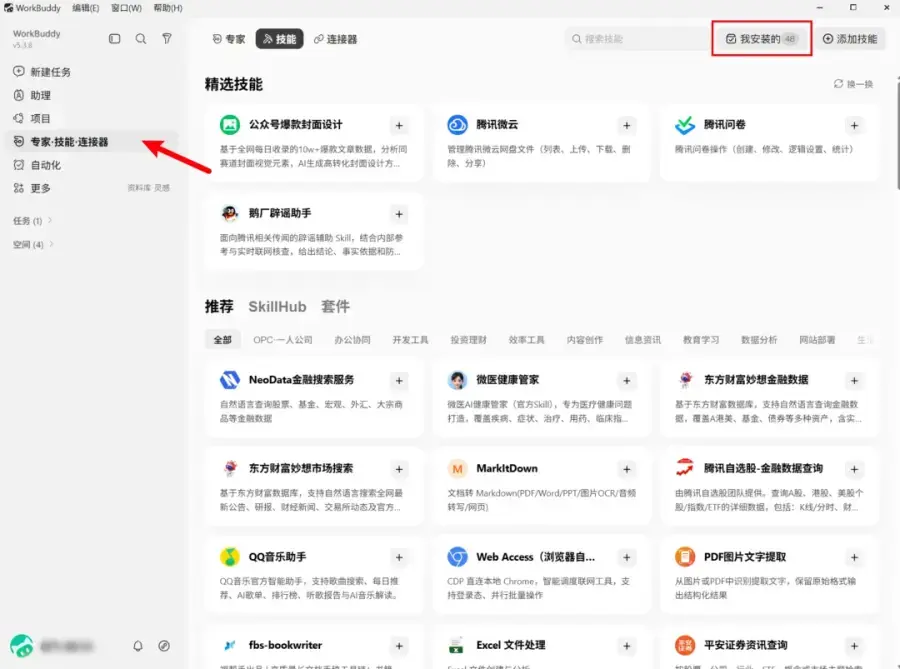Select the 技能 tab

point(280,39)
